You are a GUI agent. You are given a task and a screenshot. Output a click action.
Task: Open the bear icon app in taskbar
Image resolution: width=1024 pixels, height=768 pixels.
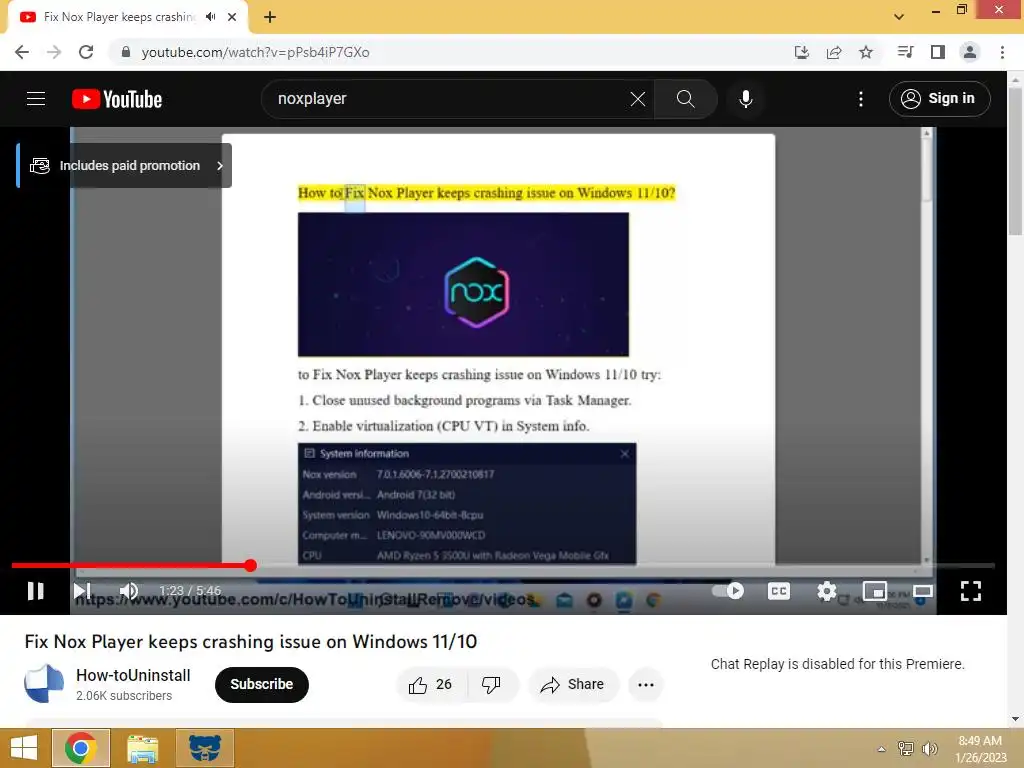click(205, 748)
